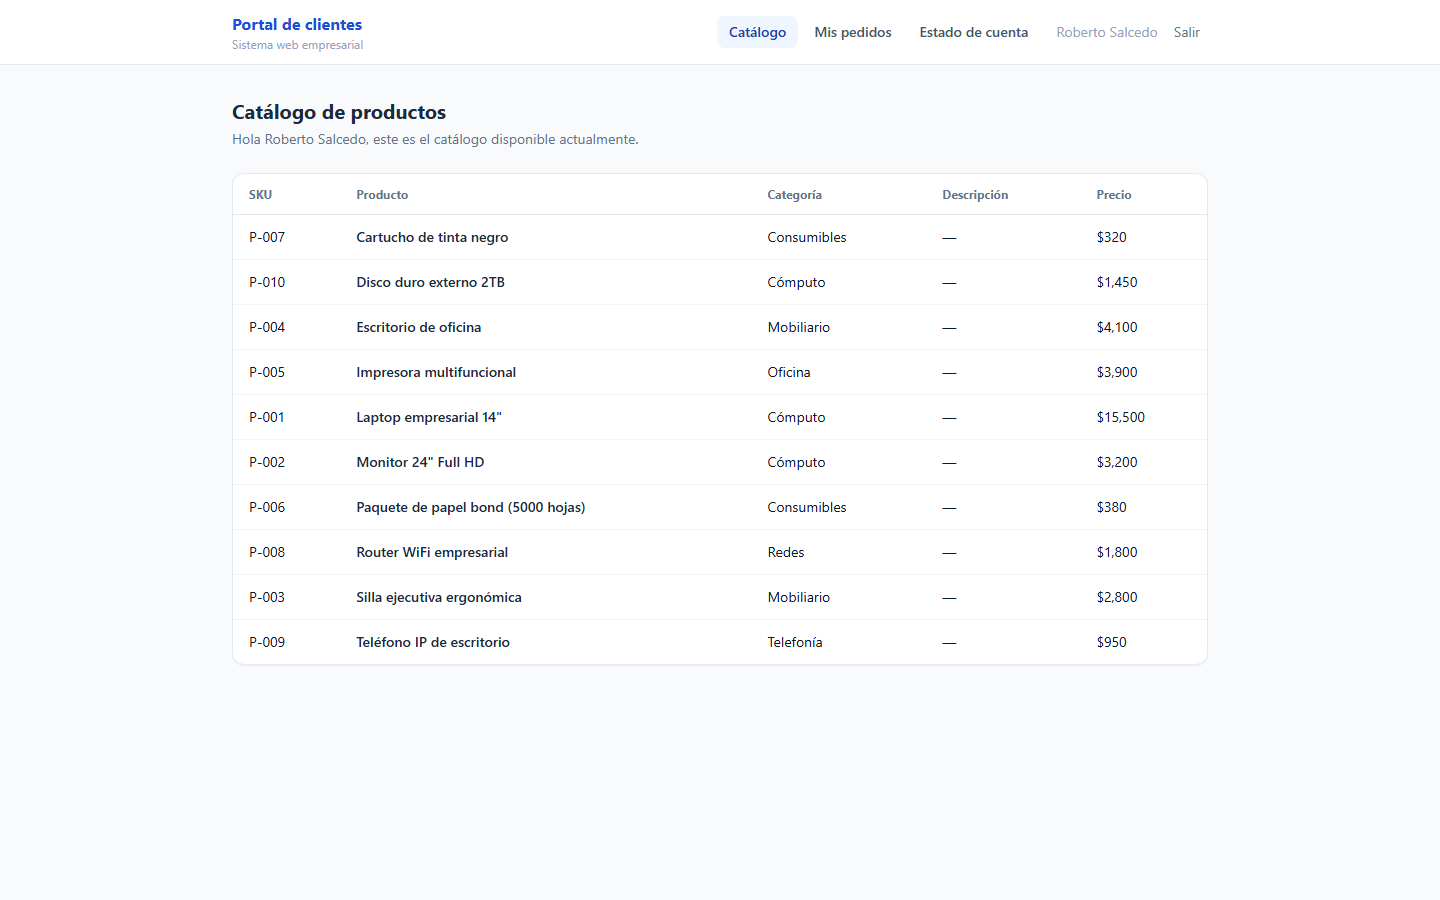
Task: Click the Descripción column header
Action: coord(975,195)
